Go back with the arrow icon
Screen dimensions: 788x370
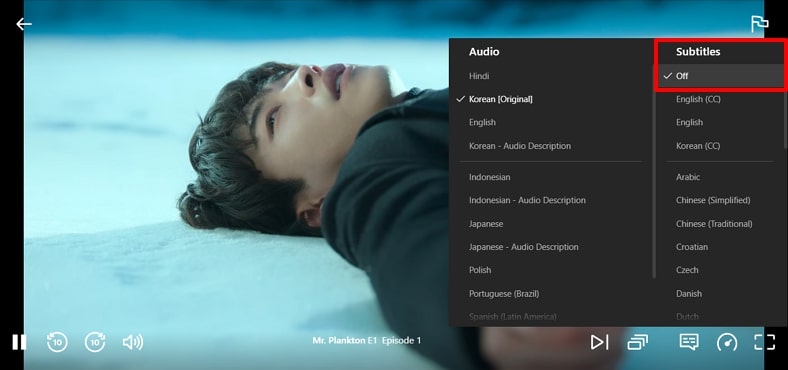pyautogui.click(x=24, y=24)
